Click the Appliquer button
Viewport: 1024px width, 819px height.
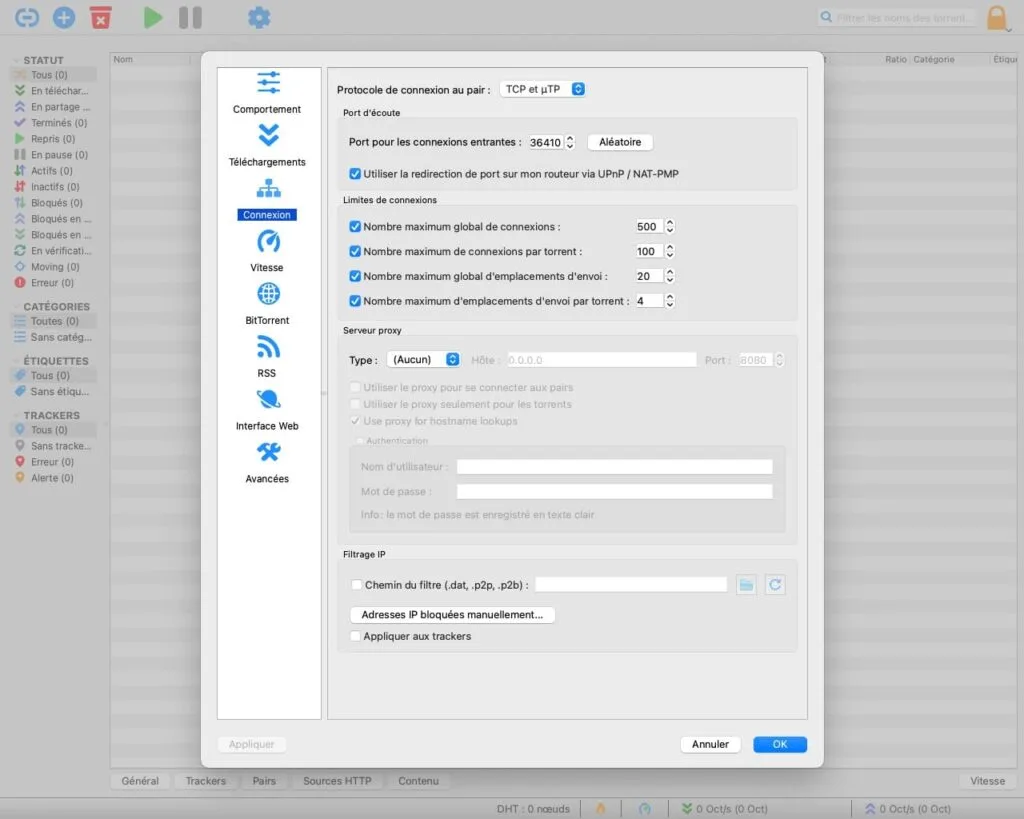(x=251, y=744)
